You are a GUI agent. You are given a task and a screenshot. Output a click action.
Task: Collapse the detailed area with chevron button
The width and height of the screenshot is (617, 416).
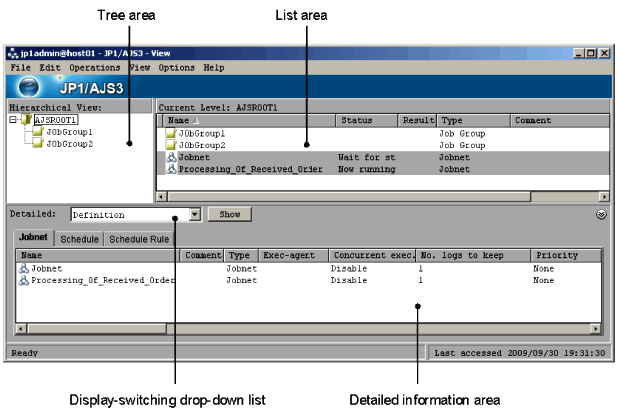tap(601, 214)
